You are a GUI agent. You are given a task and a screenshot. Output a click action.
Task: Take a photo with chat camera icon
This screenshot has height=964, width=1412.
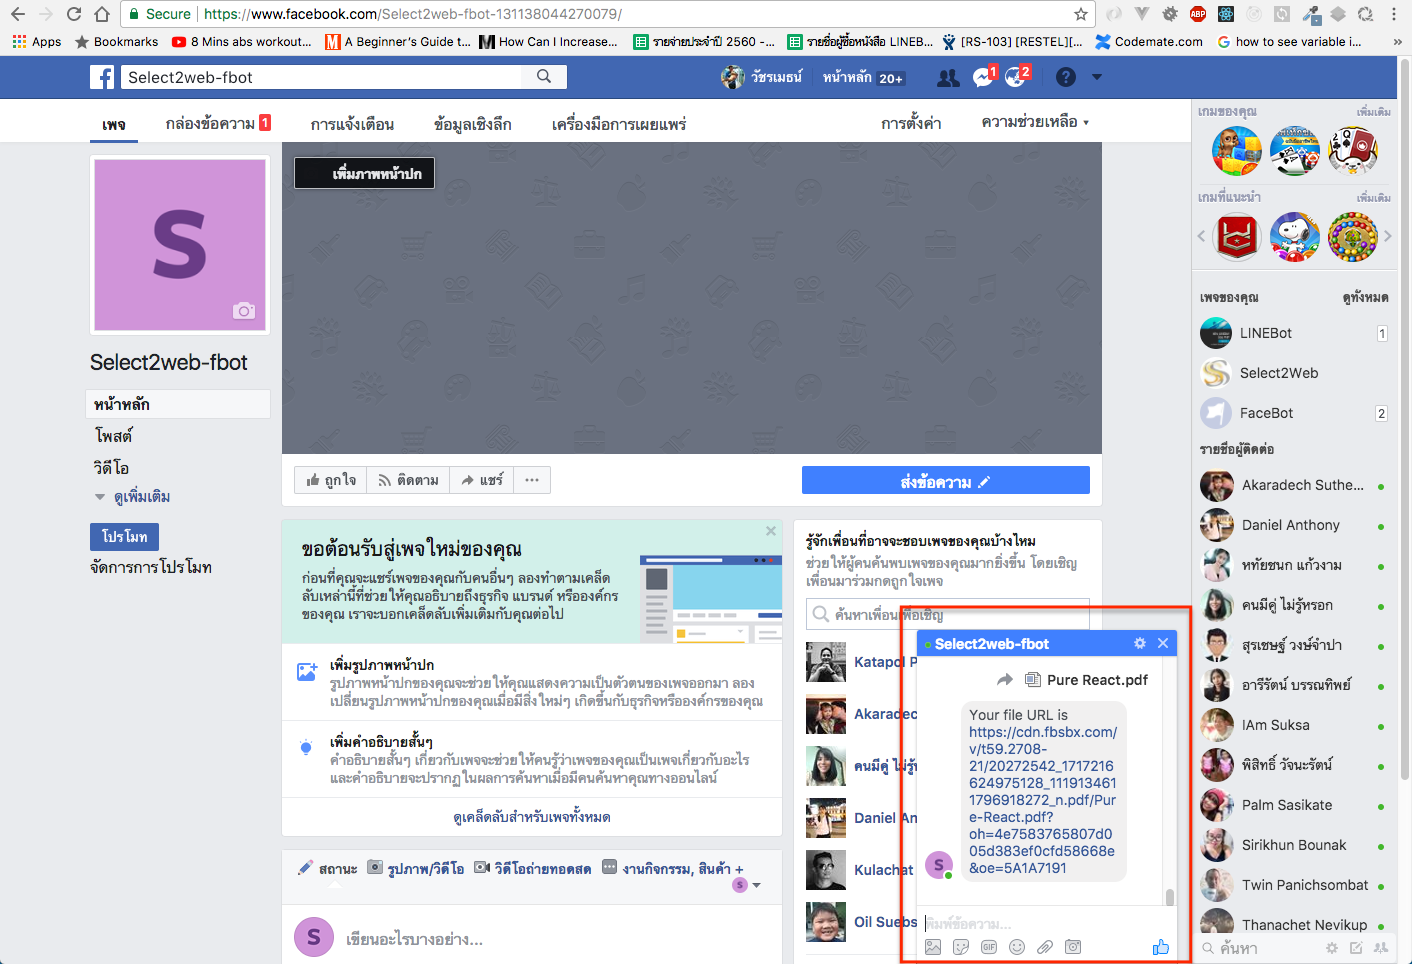coord(1073,947)
